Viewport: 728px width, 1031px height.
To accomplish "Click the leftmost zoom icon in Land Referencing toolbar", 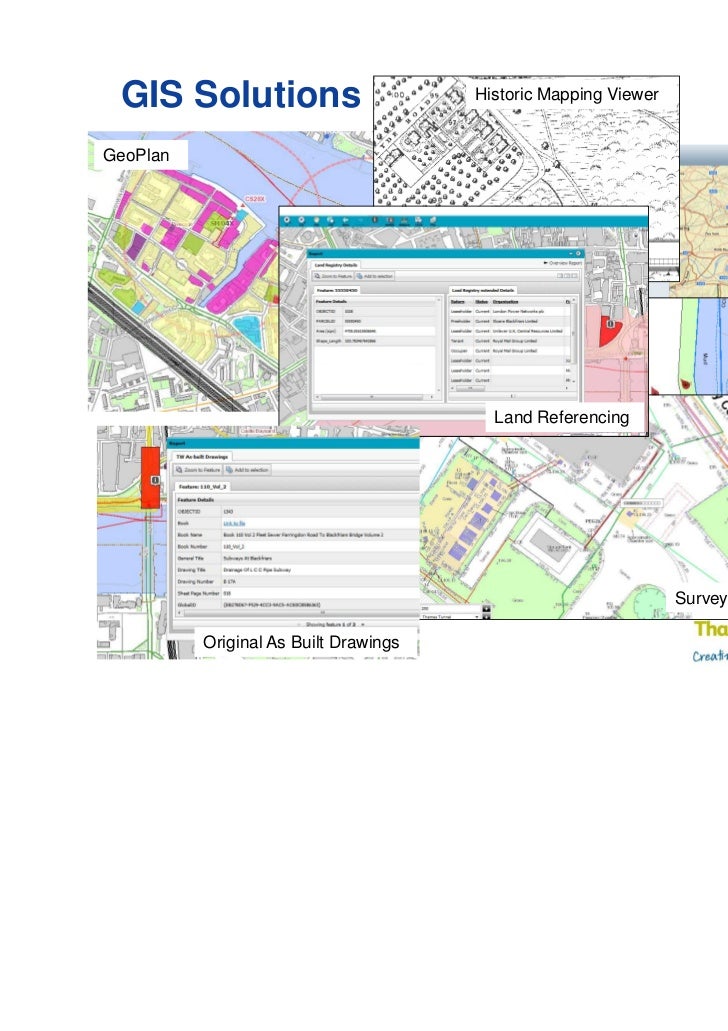I will pos(287,220).
